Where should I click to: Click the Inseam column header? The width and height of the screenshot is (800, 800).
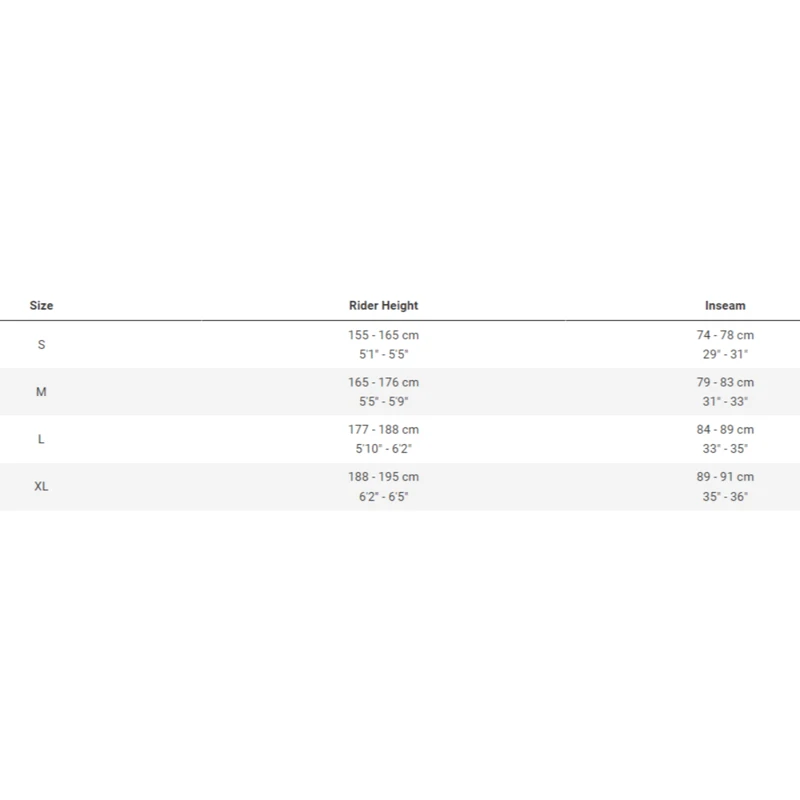click(725, 305)
